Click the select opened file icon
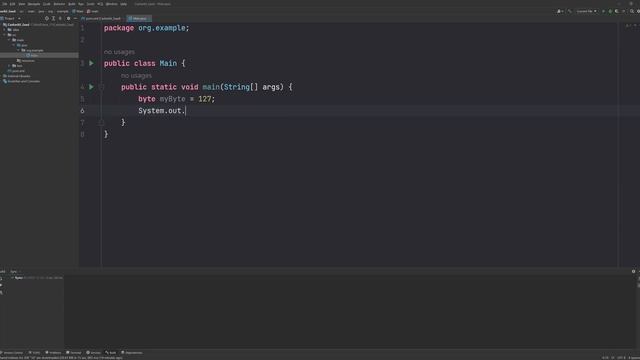The image size is (640, 360). click(x=47, y=18)
